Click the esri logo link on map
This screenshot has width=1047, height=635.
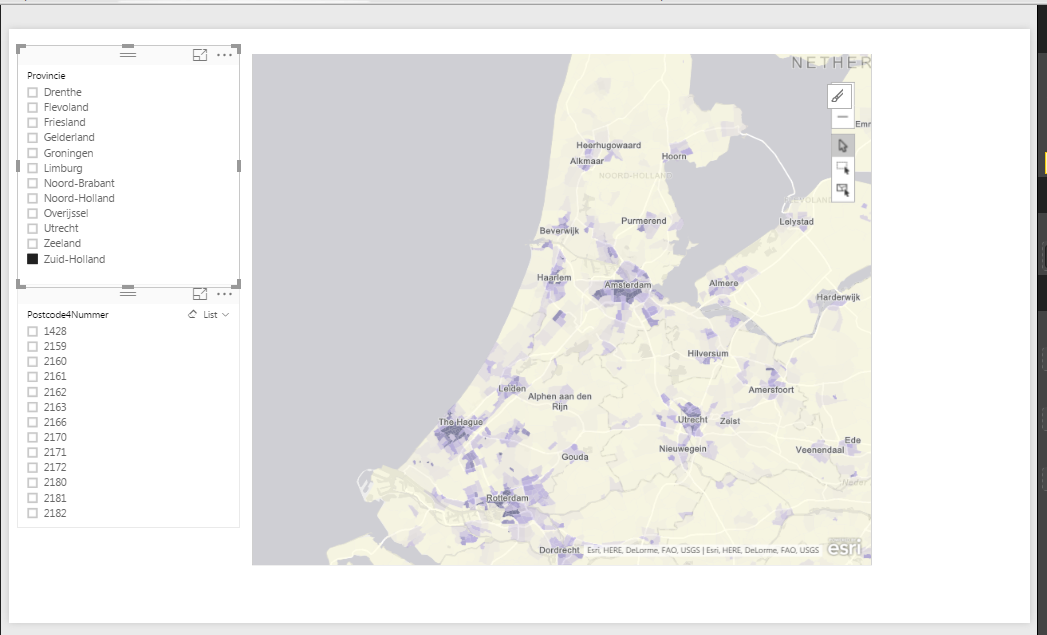845,548
